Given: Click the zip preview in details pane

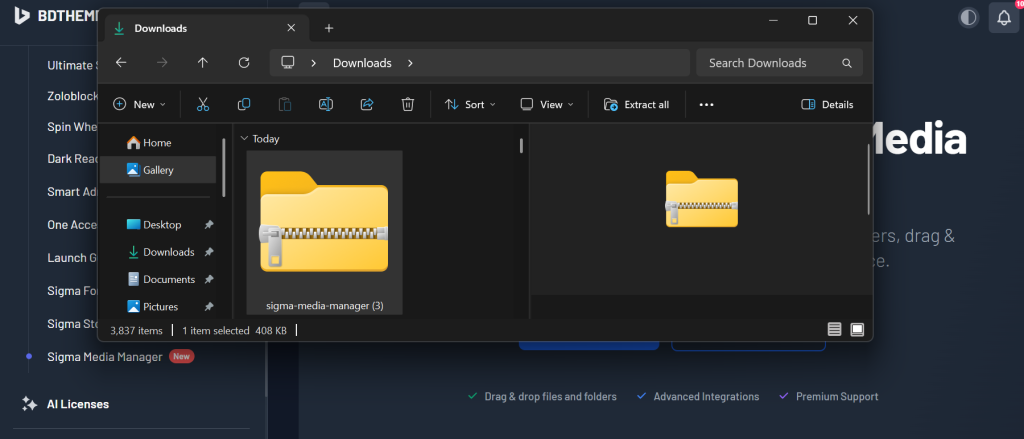Looking at the screenshot, I should (701, 199).
